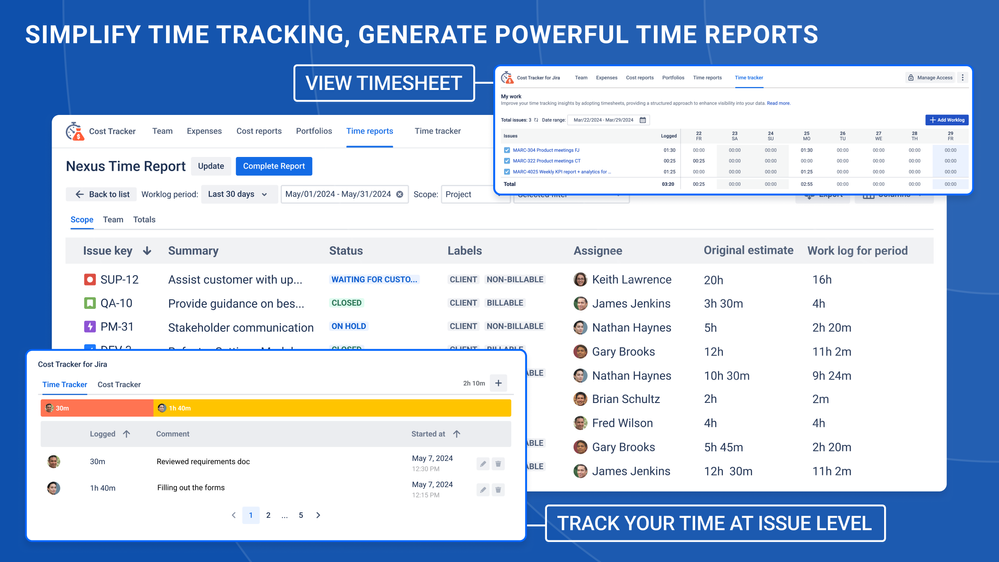
Task: Uncheck the MARC-4025 Weekly KPI report checkbox
Action: (507, 172)
